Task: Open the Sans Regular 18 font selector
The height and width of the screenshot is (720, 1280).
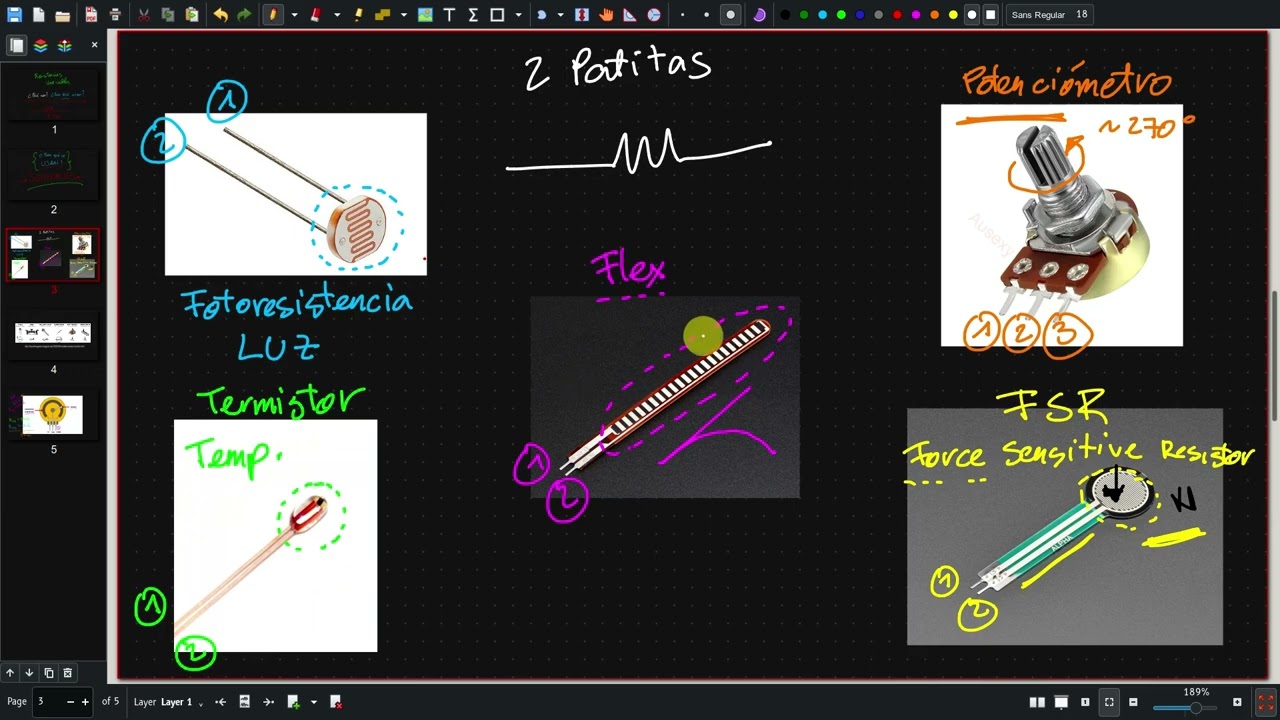Action: (x=1049, y=15)
